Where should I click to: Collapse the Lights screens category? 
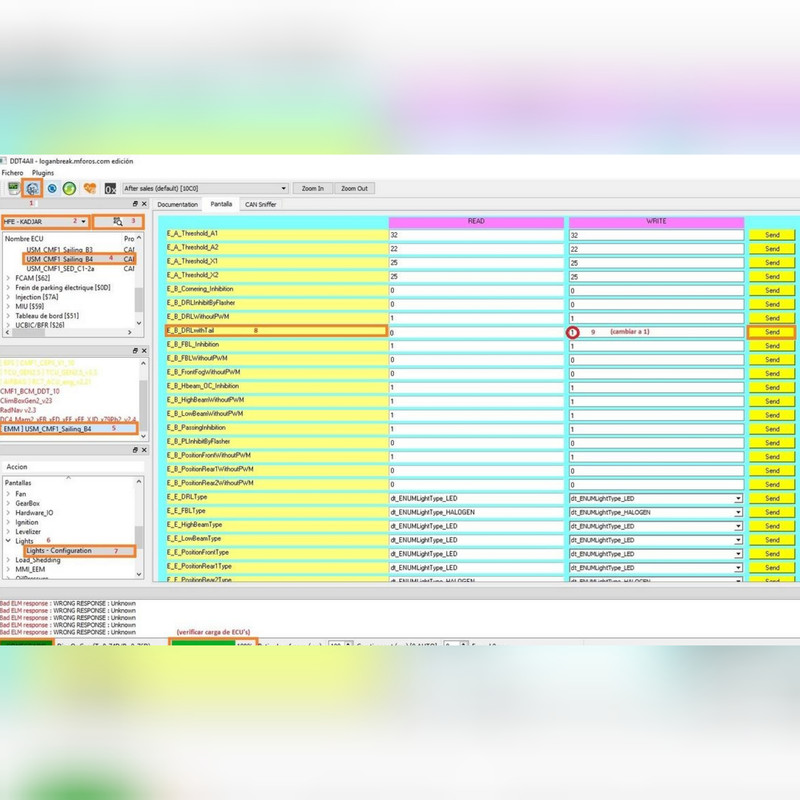coord(8,541)
